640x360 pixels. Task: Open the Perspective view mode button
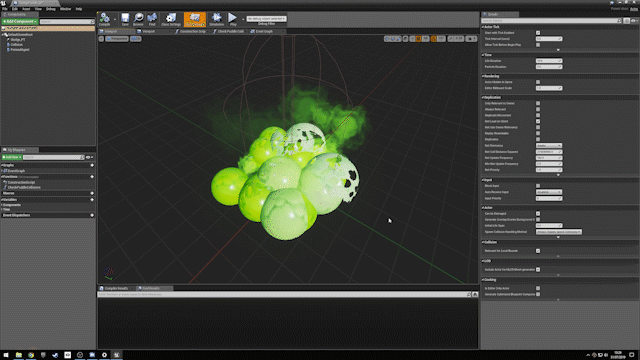click(117, 39)
